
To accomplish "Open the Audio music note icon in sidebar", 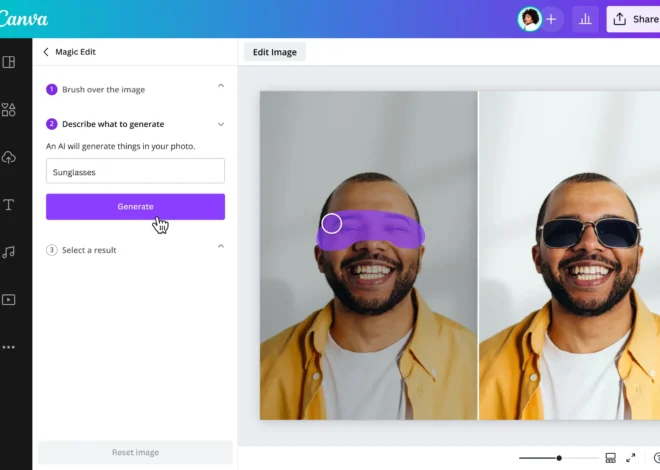I will (8, 252).
